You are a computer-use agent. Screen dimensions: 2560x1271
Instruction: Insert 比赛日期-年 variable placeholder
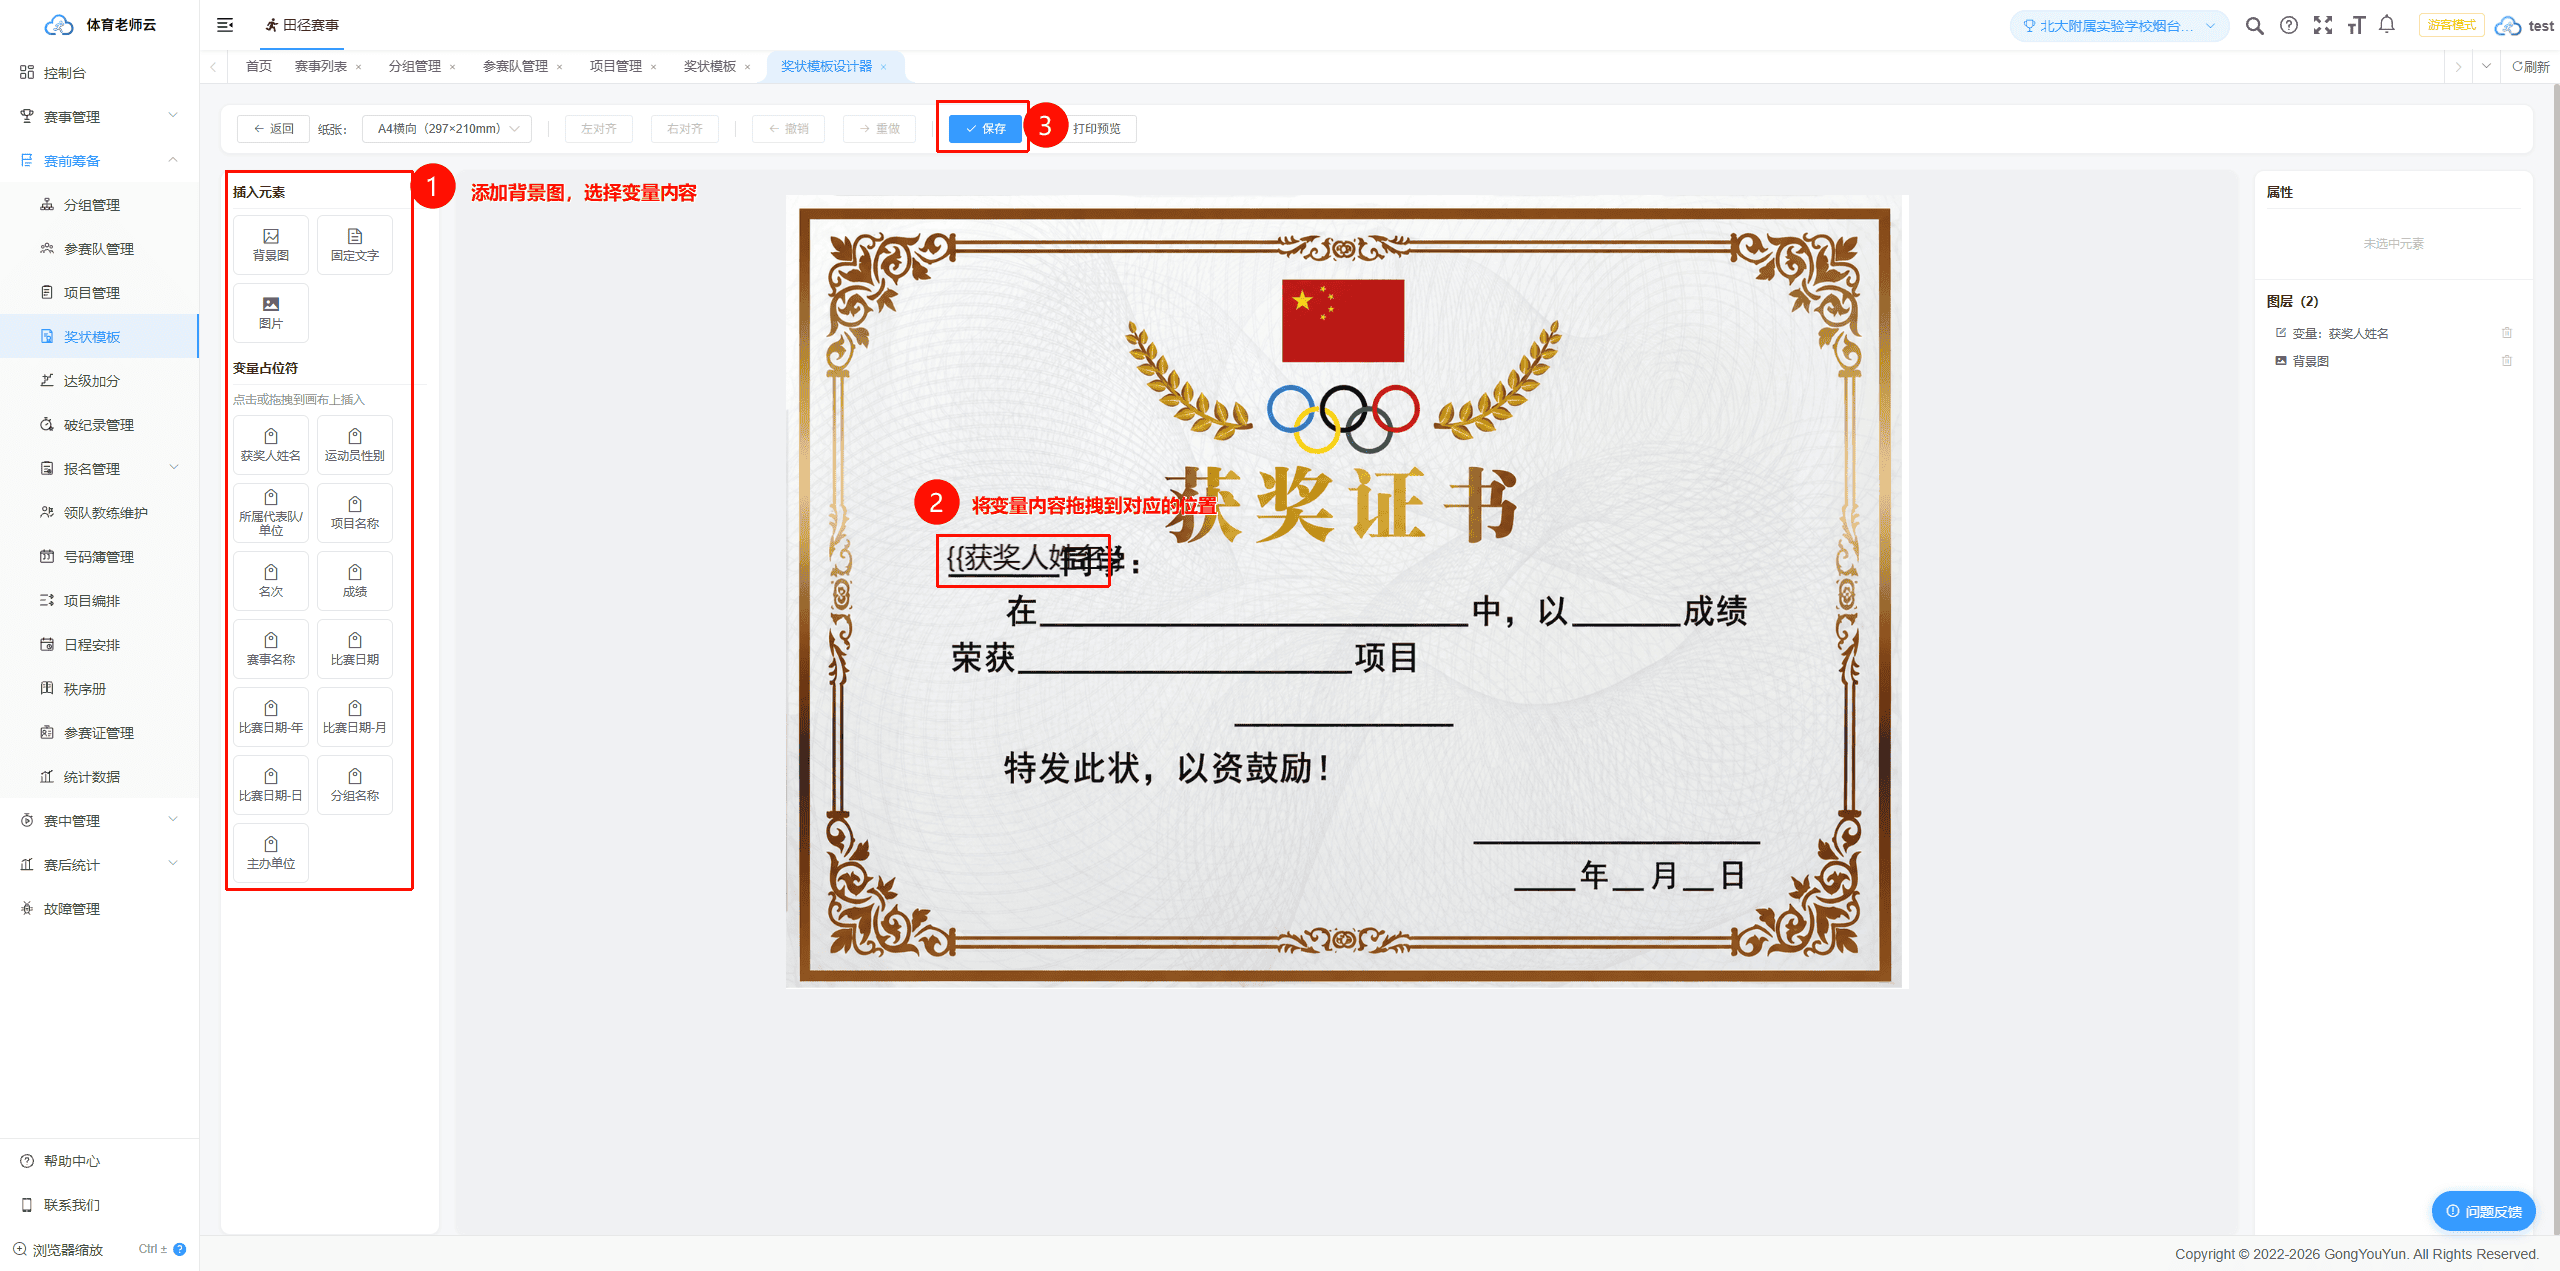coord(271,717)
